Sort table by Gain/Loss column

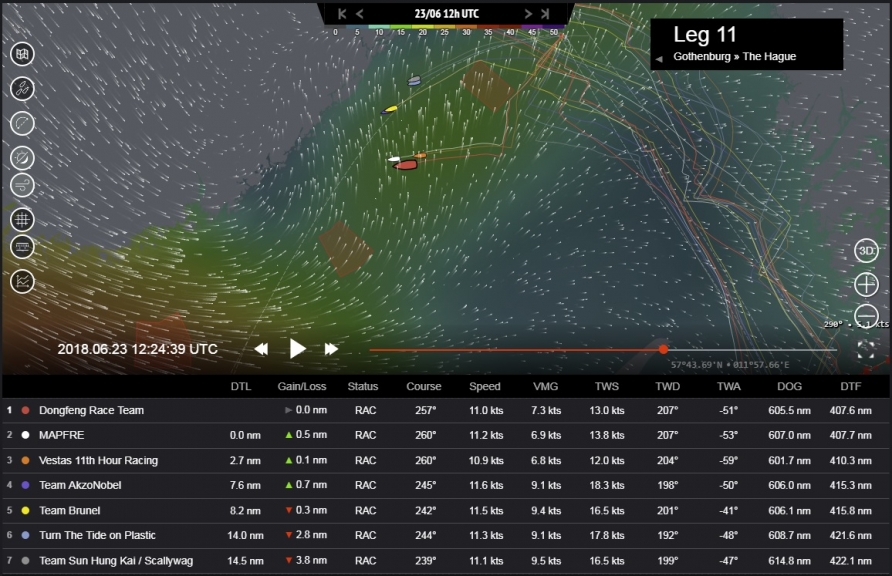click(302, 387)
